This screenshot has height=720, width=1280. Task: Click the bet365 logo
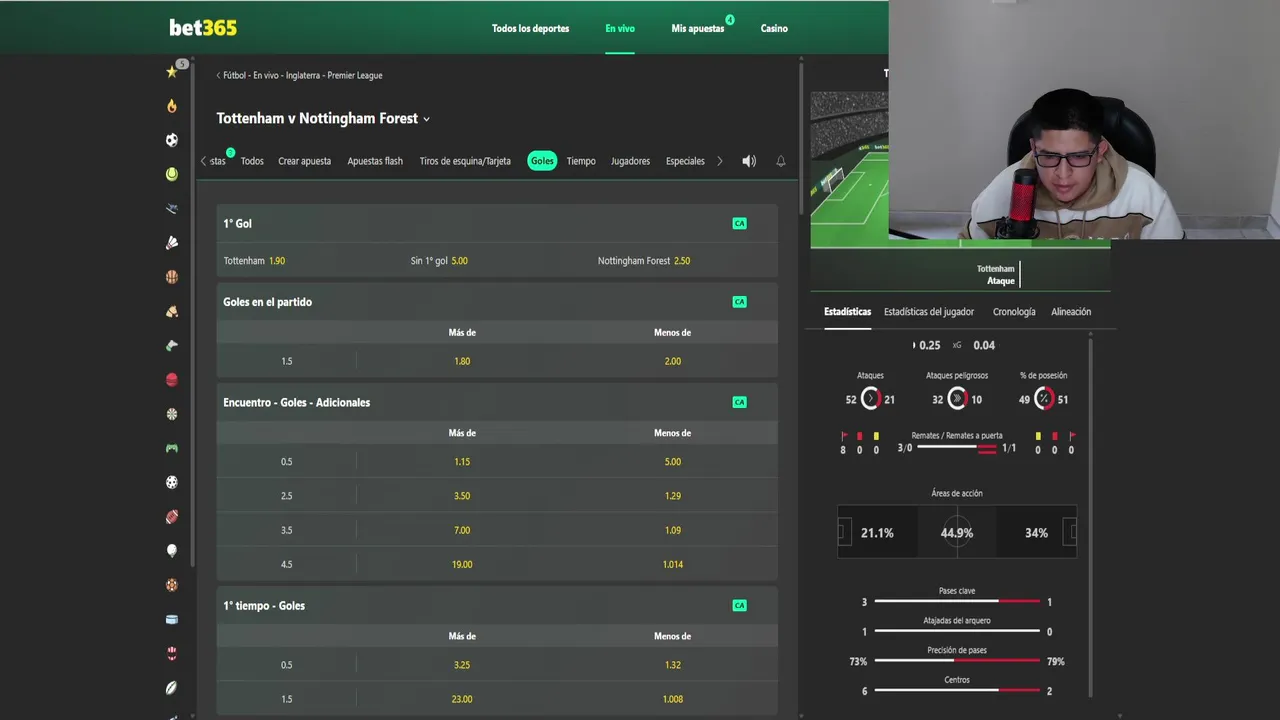pos(203,28)
